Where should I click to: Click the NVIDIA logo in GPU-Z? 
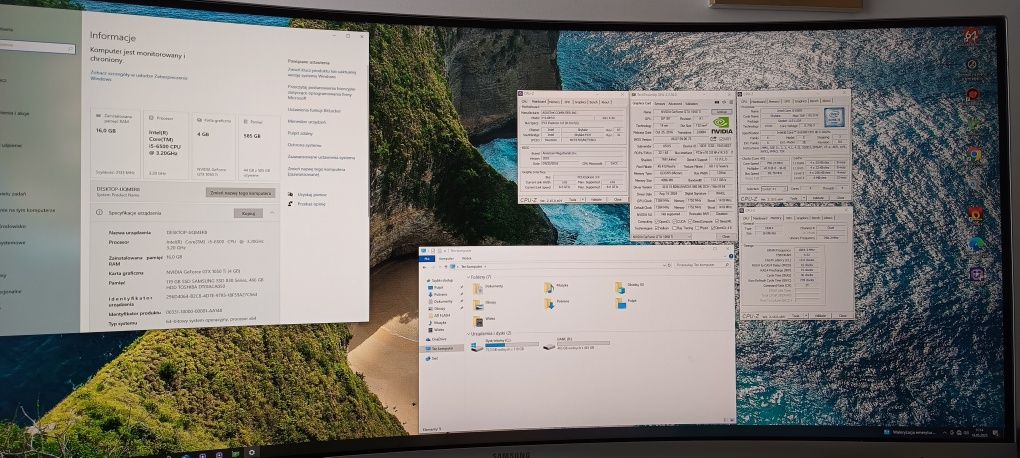click(x=721, y=125)
